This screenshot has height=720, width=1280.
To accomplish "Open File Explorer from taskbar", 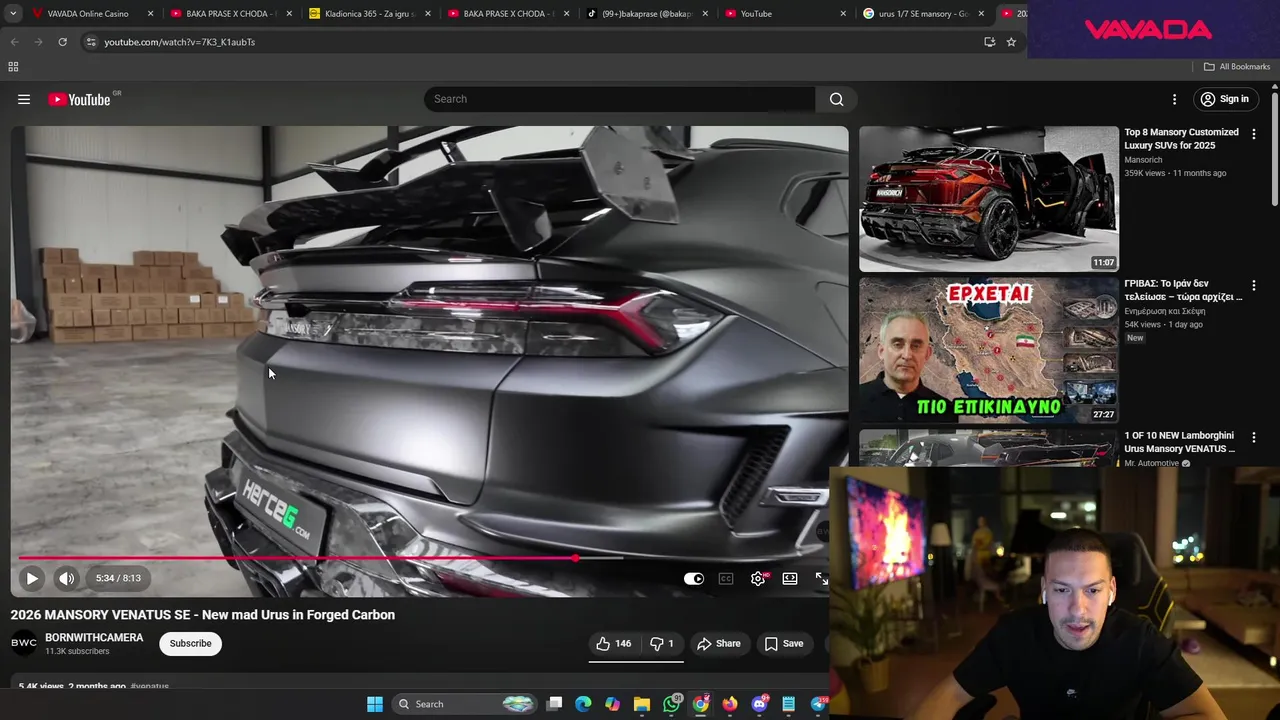I will [x=642, y=704].
